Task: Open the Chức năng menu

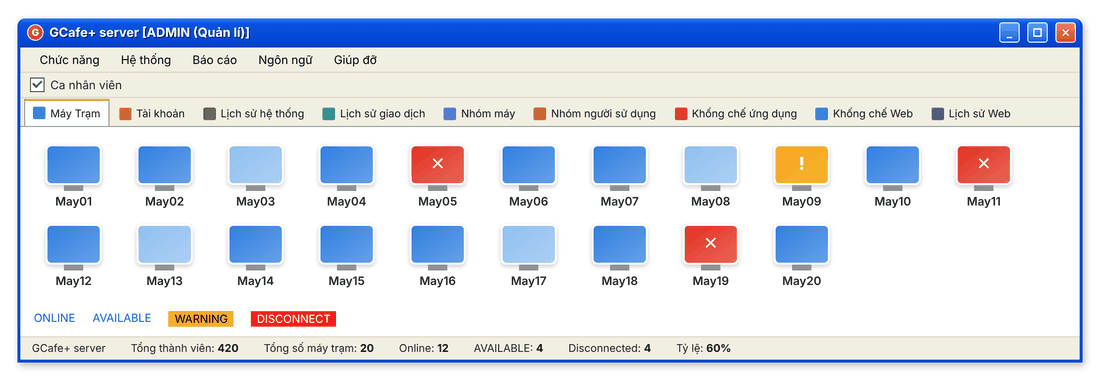Action: pos(69,60)
